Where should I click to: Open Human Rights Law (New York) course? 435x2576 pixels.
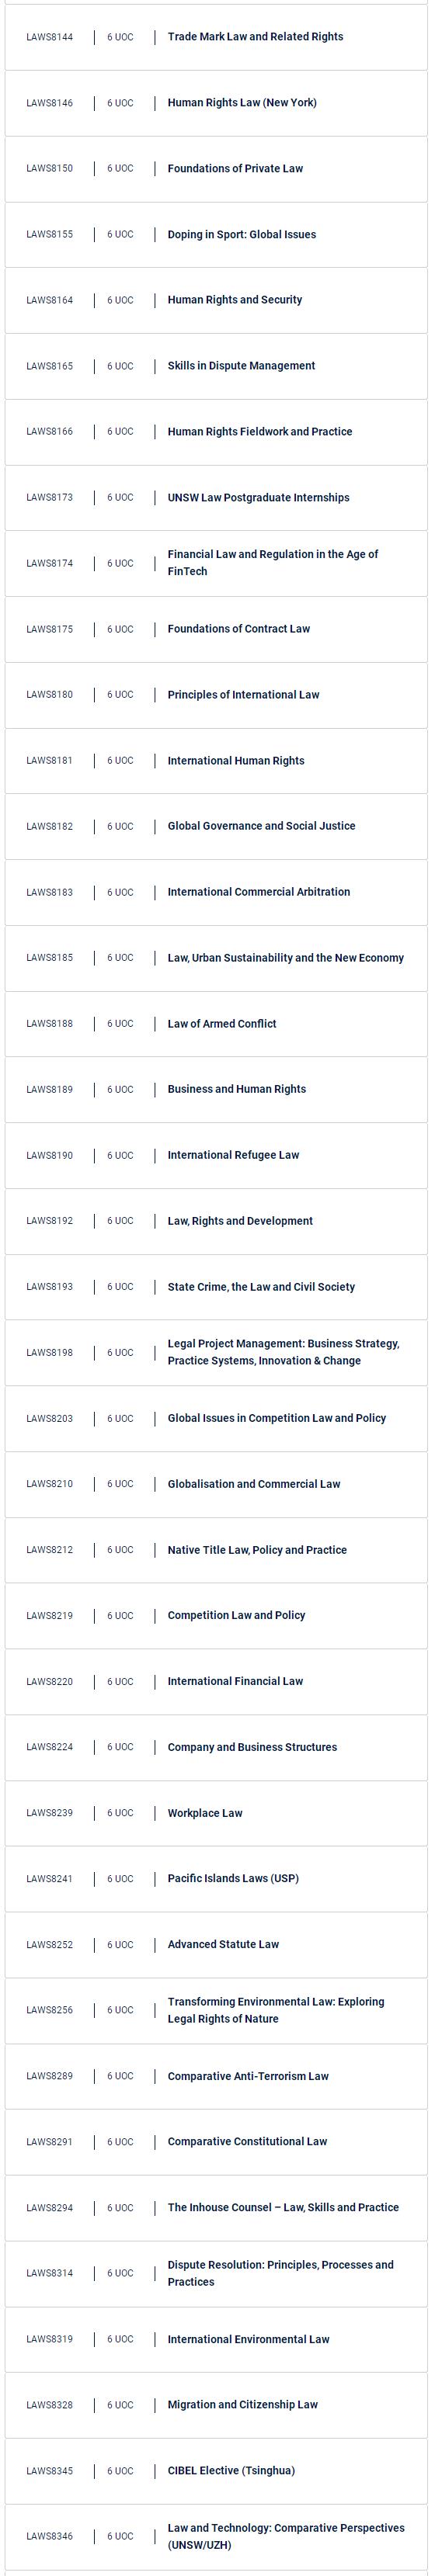(x=216, y=103)
